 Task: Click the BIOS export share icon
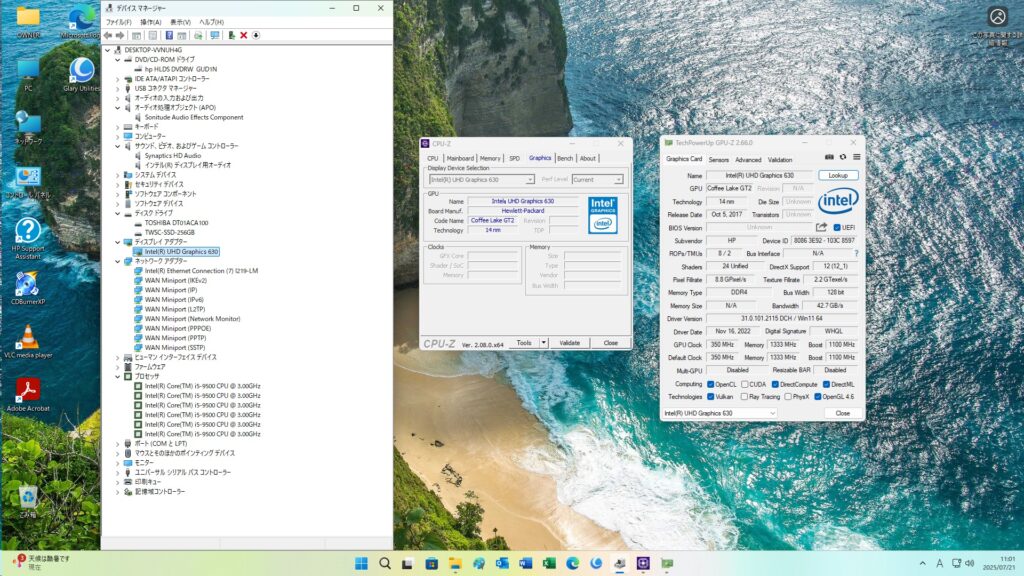[822, 227]
